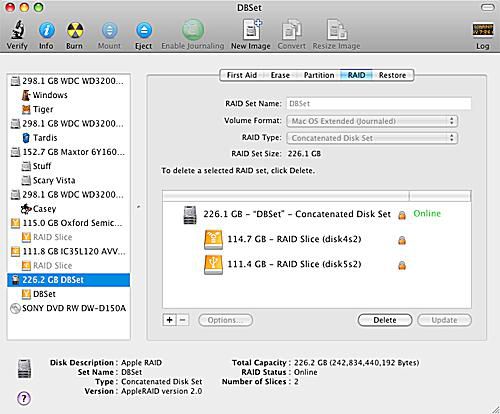The image size is (500, 414).
Task: Click the toolbar toggle pill in title bar
Action: click(x=487, y=8)
